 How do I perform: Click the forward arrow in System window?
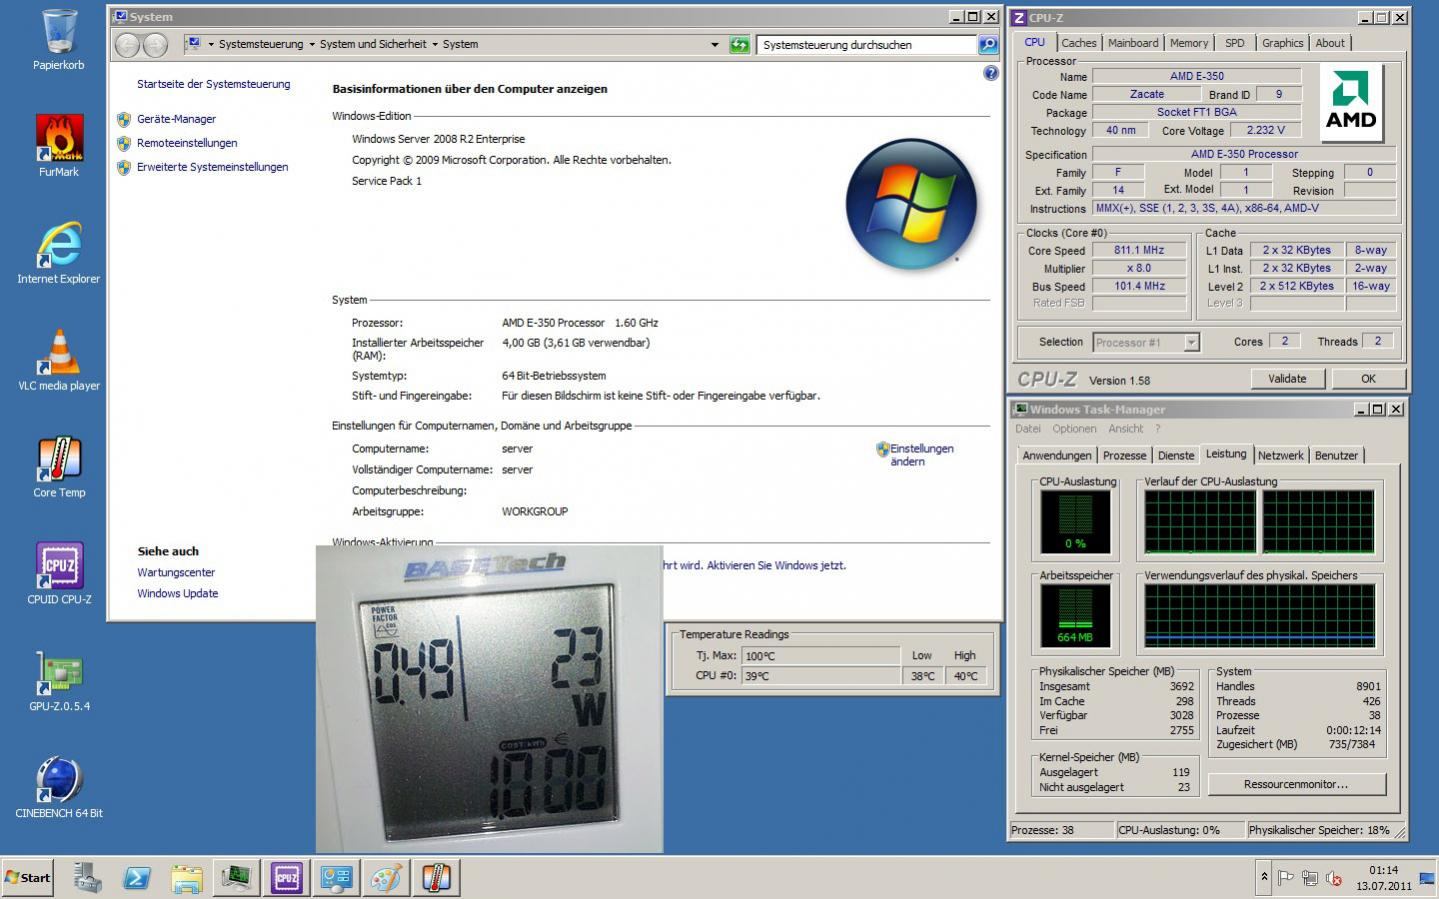(155, 44)
